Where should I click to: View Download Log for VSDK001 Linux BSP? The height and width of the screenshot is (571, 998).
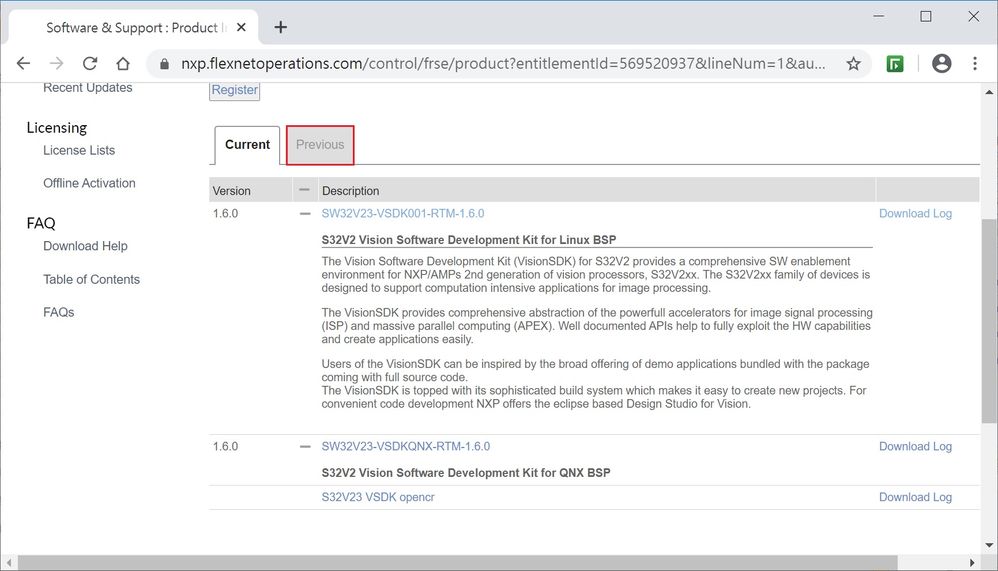pos(915,213)
